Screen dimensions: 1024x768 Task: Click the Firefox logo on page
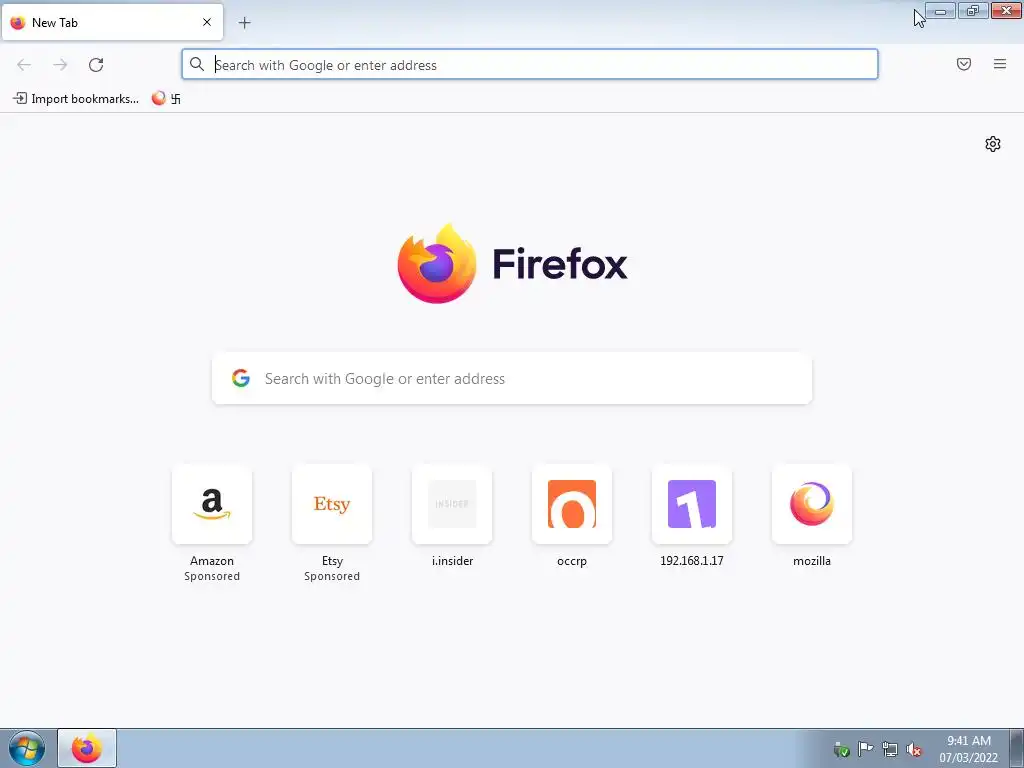coord(512,264)
